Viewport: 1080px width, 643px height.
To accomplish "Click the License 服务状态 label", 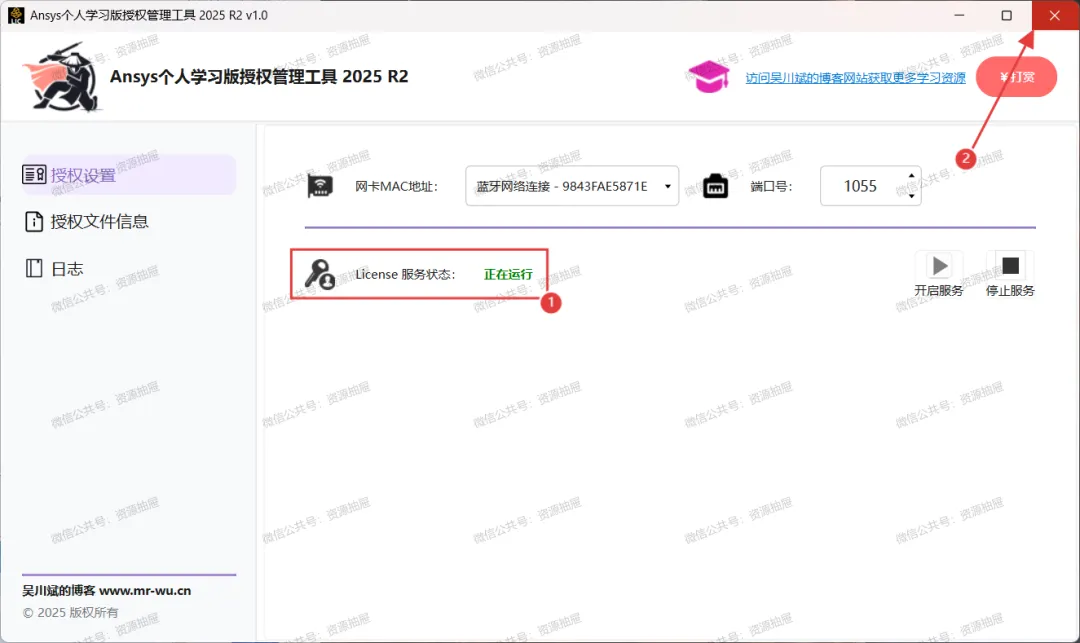I will coord(405,274).
